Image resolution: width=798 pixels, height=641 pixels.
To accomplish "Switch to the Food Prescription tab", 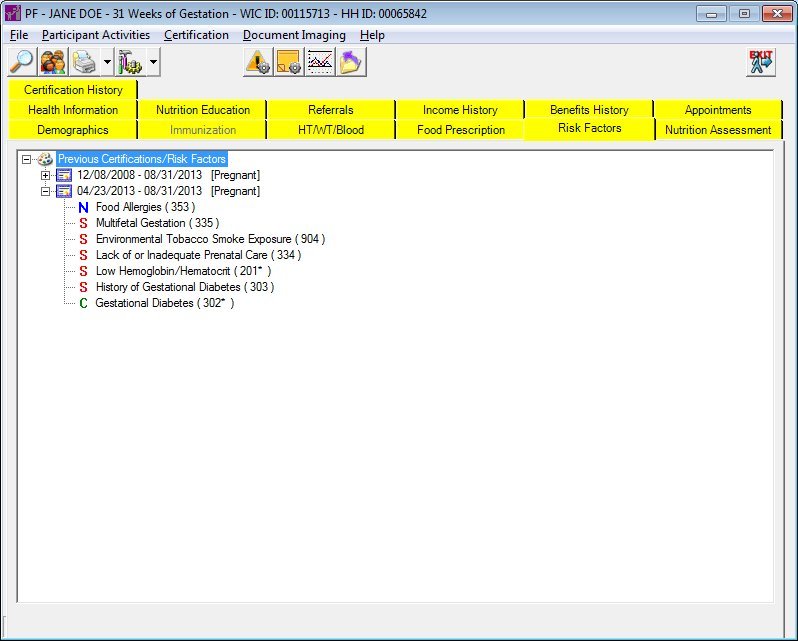I will pyautogui.click(x=461, y=130).
